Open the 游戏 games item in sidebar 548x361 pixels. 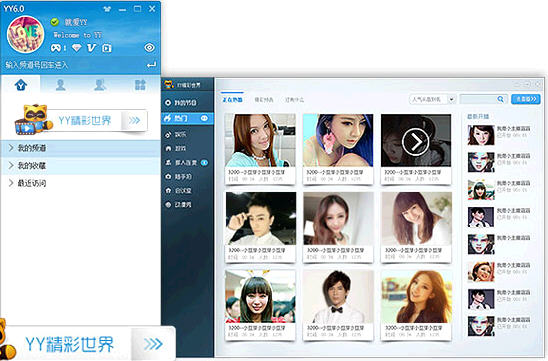pos(187,149)
